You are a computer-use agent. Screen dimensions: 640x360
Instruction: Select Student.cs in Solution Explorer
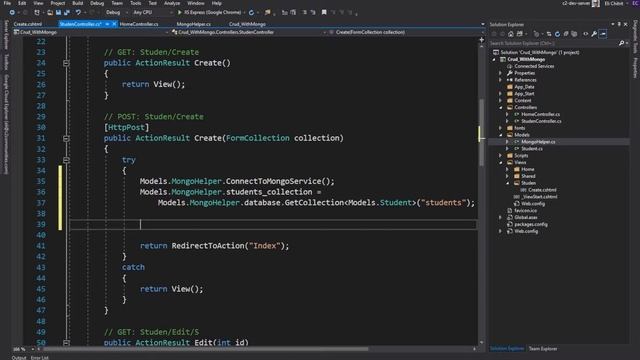tap(532, 149)
